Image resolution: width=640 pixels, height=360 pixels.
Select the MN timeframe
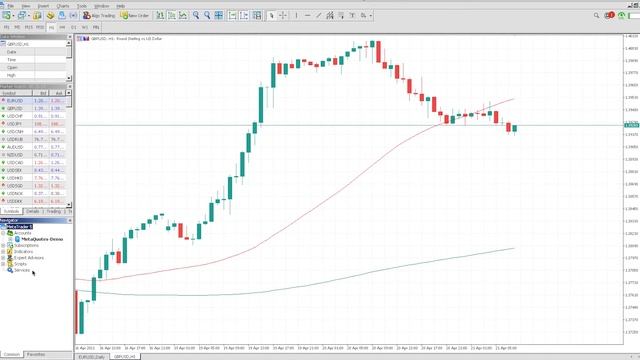click(96, 27)
